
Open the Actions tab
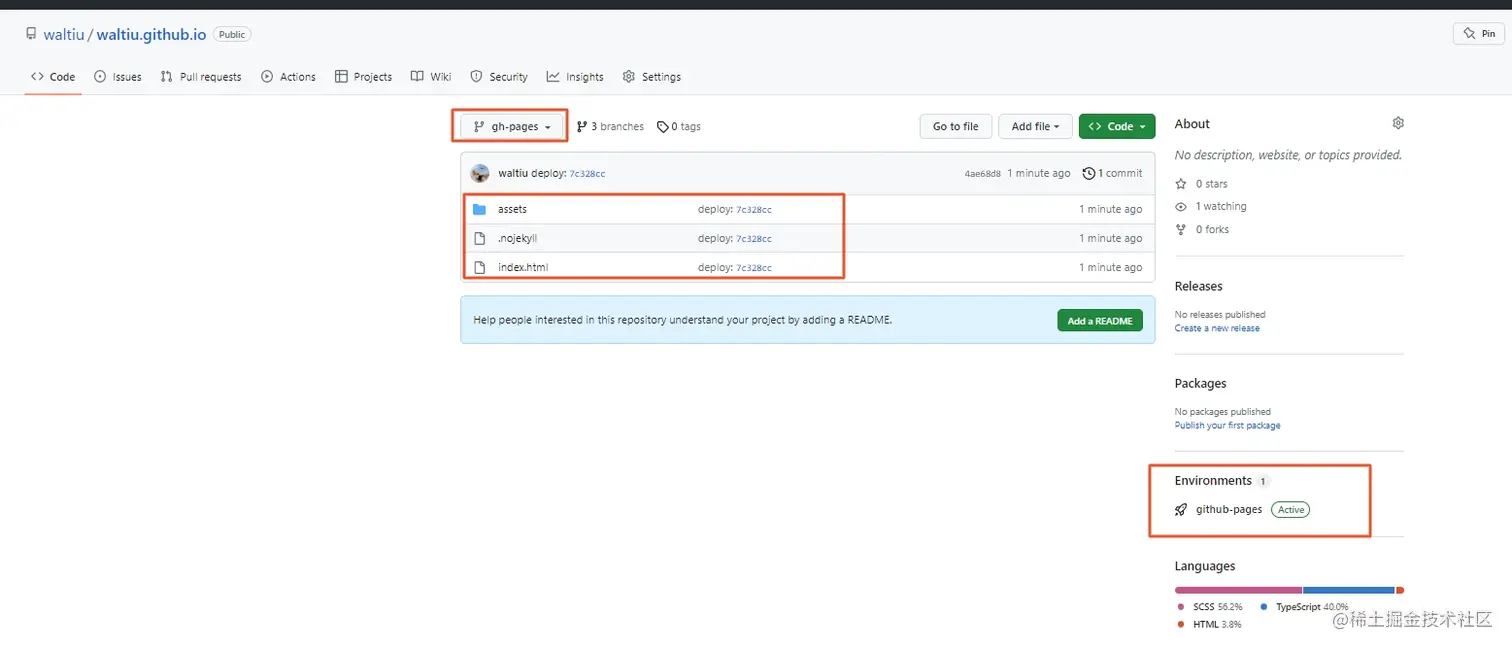(288, 77)
